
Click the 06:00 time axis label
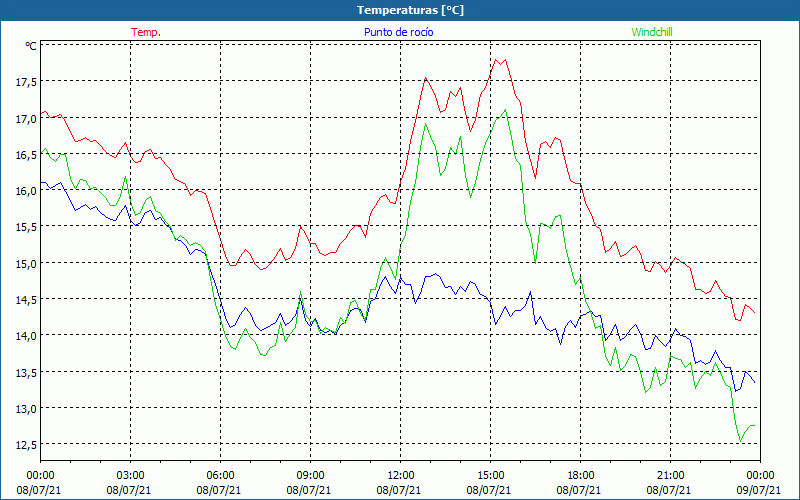coord(220,475)
